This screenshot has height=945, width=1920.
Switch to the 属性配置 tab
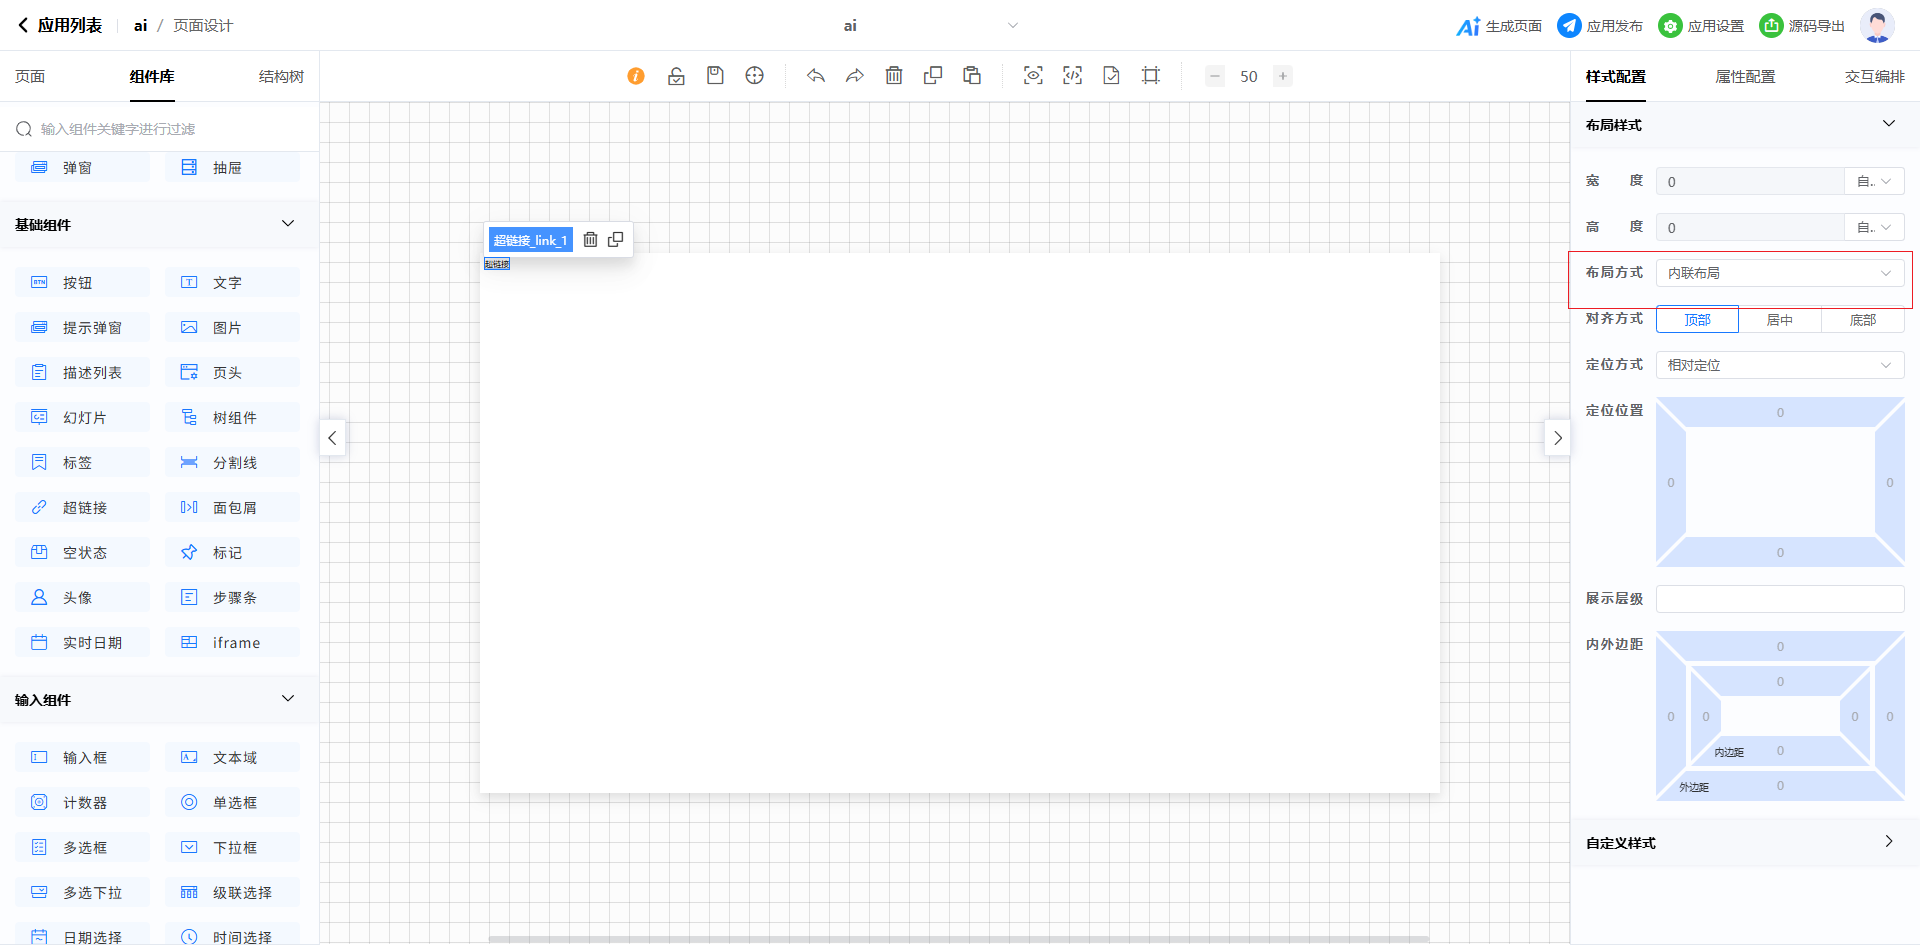(1745, 77)
